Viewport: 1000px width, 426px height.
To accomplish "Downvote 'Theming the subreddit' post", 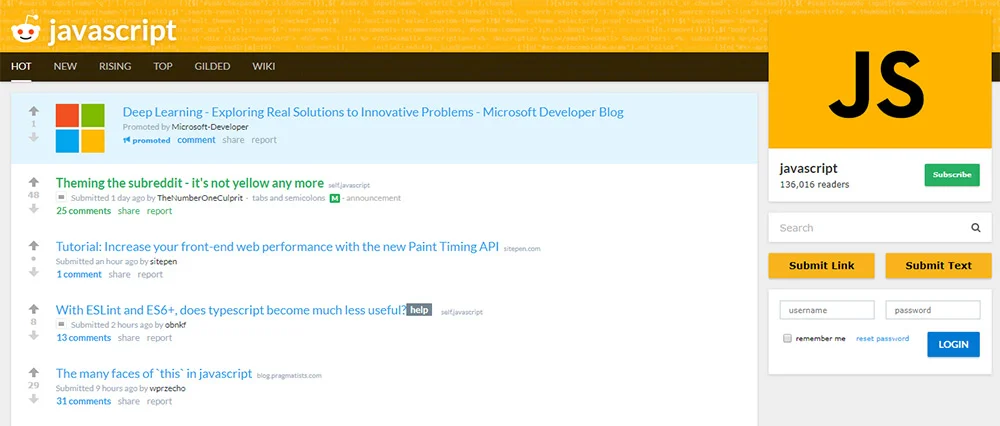I will pos(34,208).
